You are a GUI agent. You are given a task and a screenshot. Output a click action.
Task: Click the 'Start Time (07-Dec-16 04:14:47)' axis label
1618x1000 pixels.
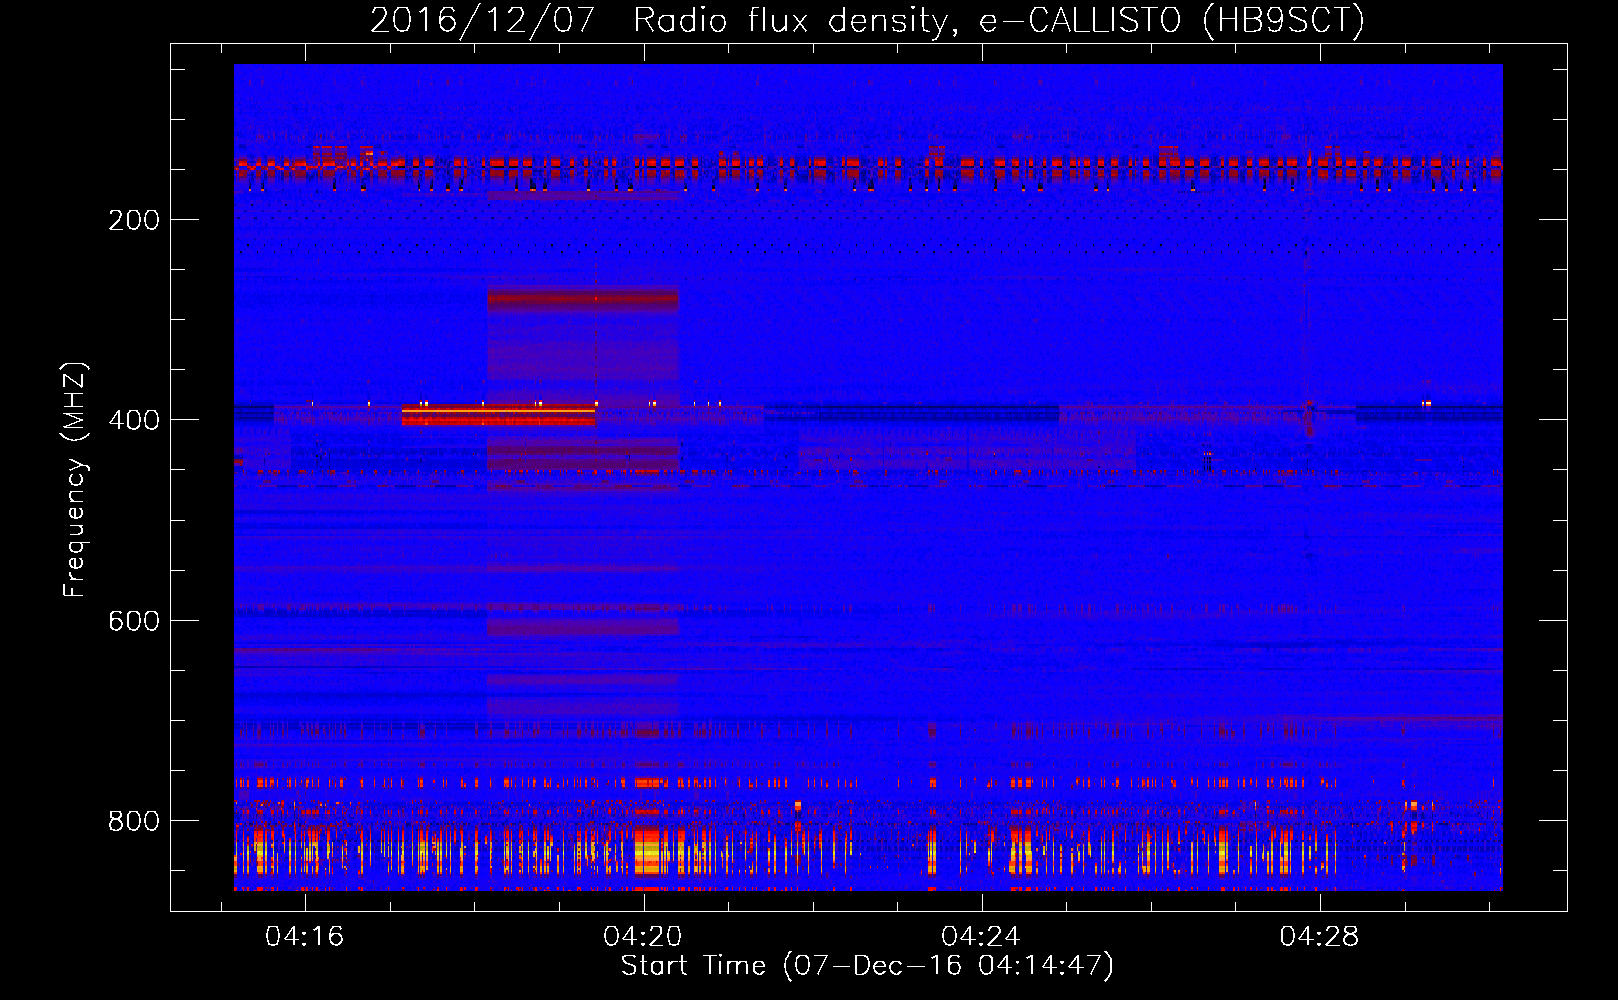[867, 966]
